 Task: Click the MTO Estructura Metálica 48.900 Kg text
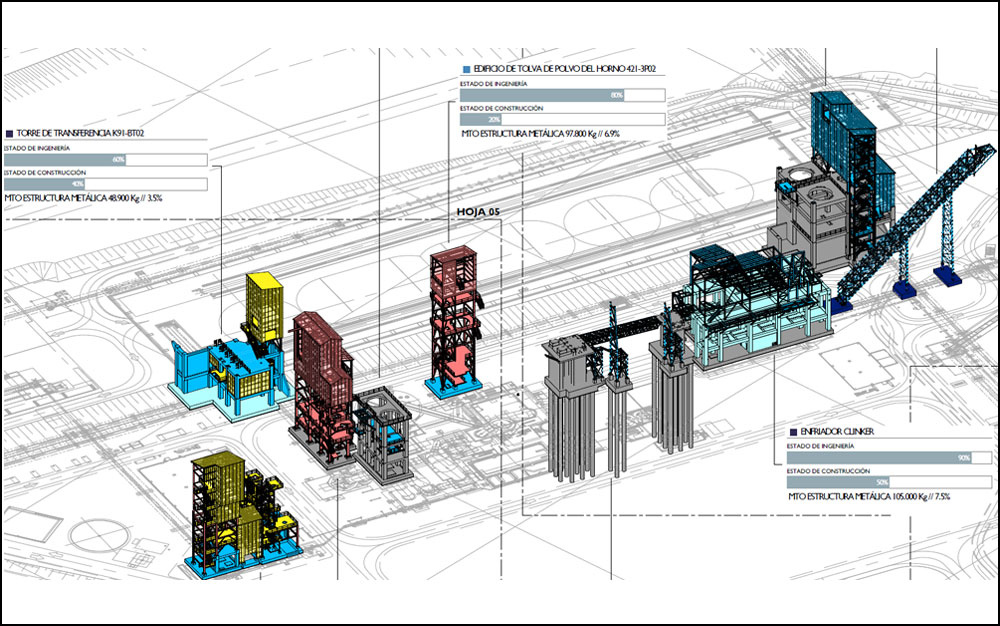pos(83,198)
